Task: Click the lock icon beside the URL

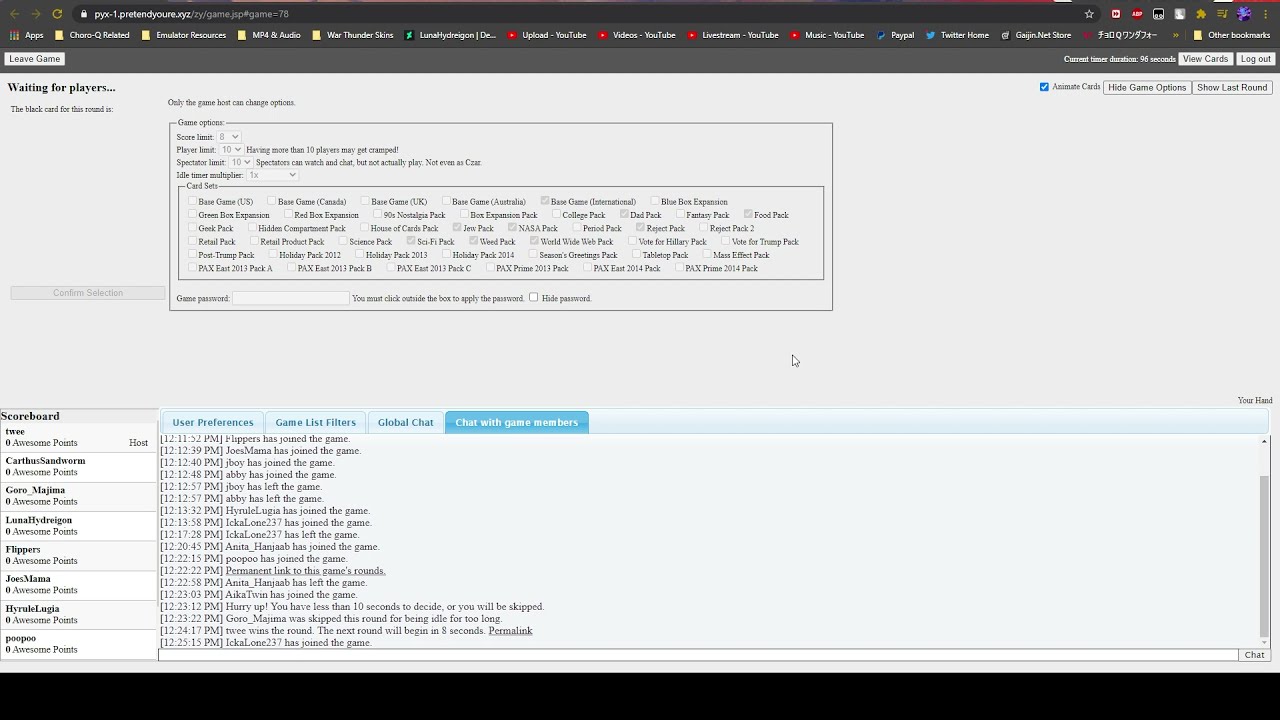Action: coord(84,14)
